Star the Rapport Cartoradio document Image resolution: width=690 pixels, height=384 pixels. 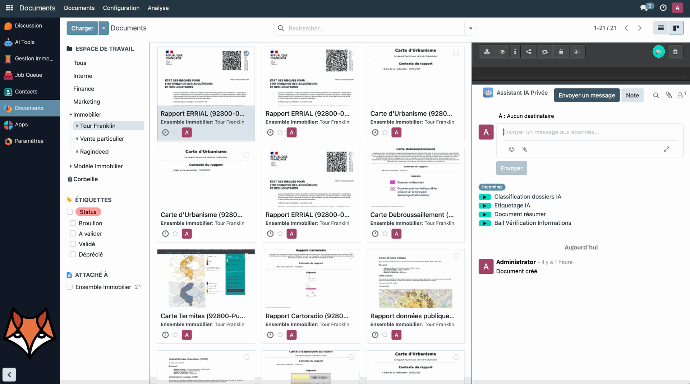click(x=280, y=335)
